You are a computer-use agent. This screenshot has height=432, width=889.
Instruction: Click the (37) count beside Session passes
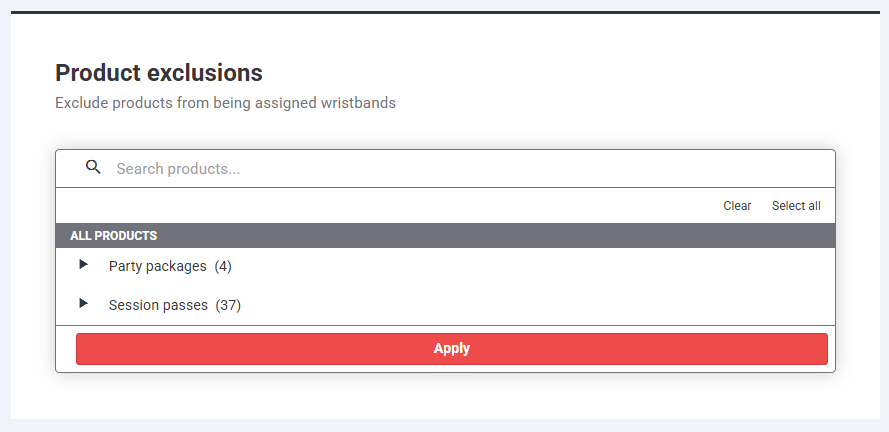point(228,304)
